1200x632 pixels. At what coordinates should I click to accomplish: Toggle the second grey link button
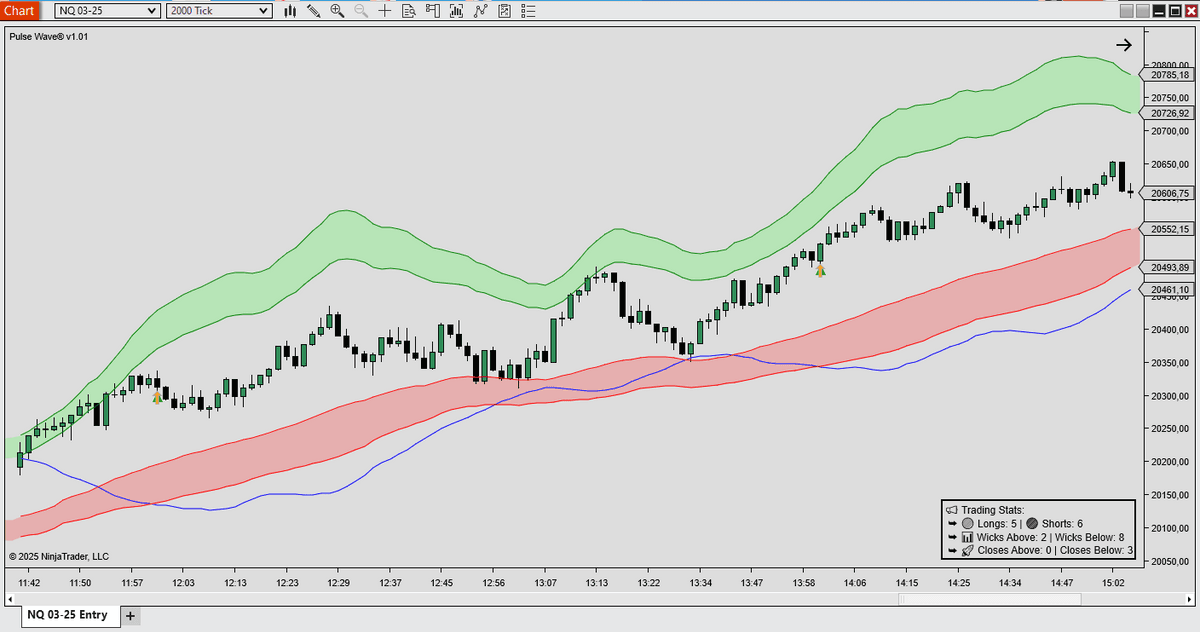[1143, 11]
